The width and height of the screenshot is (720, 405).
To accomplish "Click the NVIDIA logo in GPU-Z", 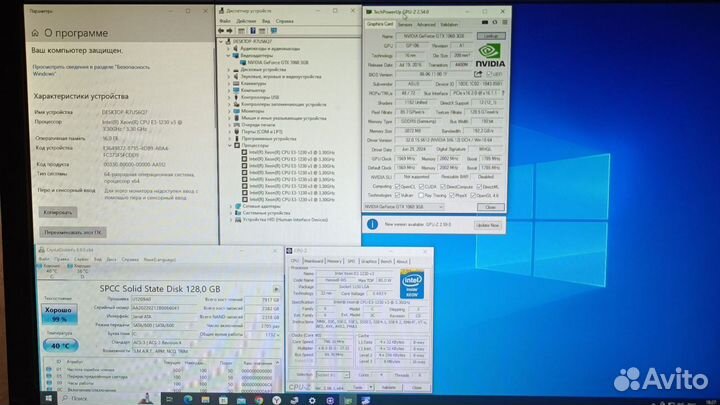I will [490, 55].
